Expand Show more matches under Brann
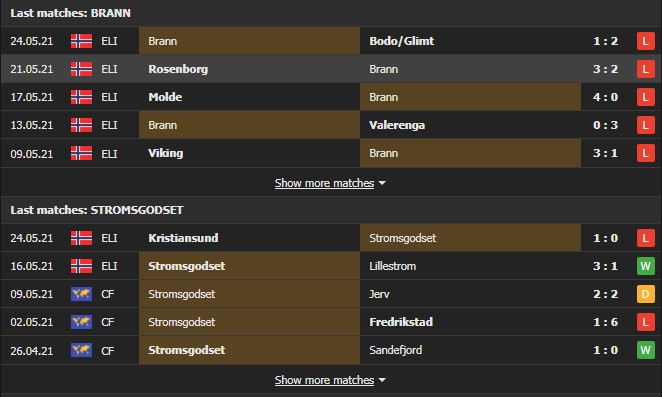 (x=324, y=183)
